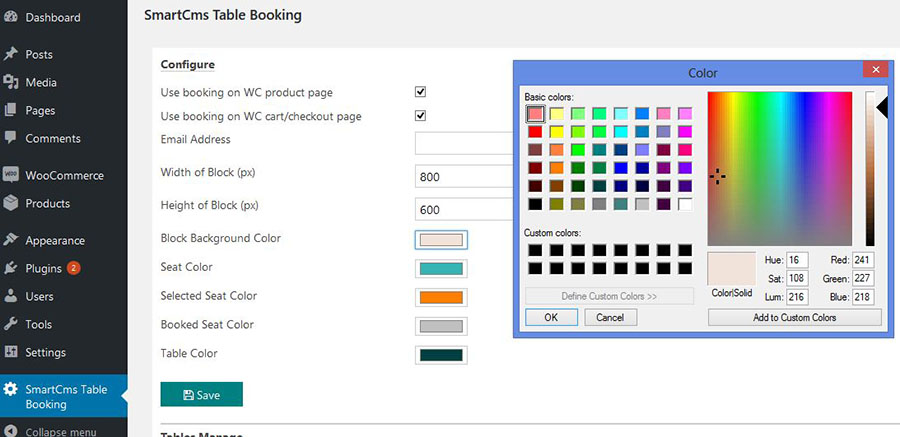Screen dimensions: 900x437
Task: Toggle Use booking on WC cart/checkout page
Action: 421,116
